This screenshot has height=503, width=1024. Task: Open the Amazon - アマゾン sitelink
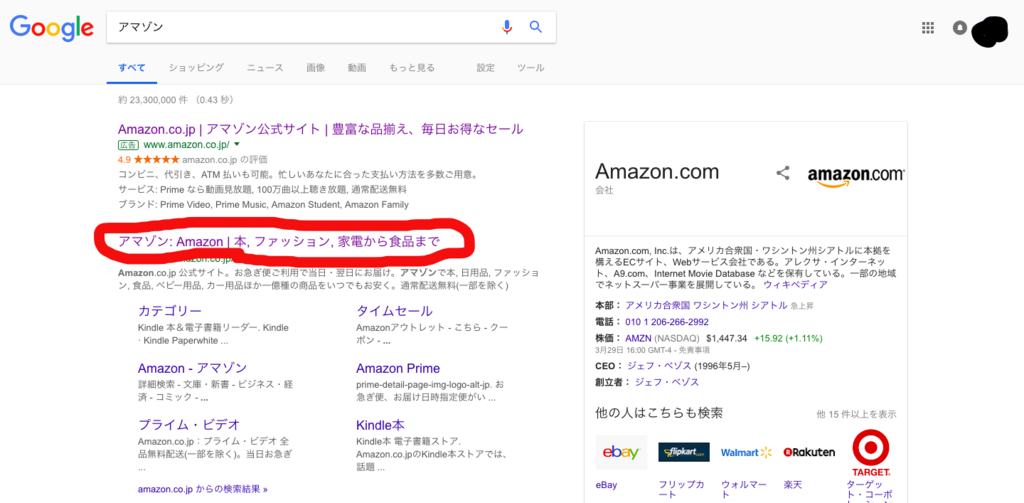click(x=192, y=368)
